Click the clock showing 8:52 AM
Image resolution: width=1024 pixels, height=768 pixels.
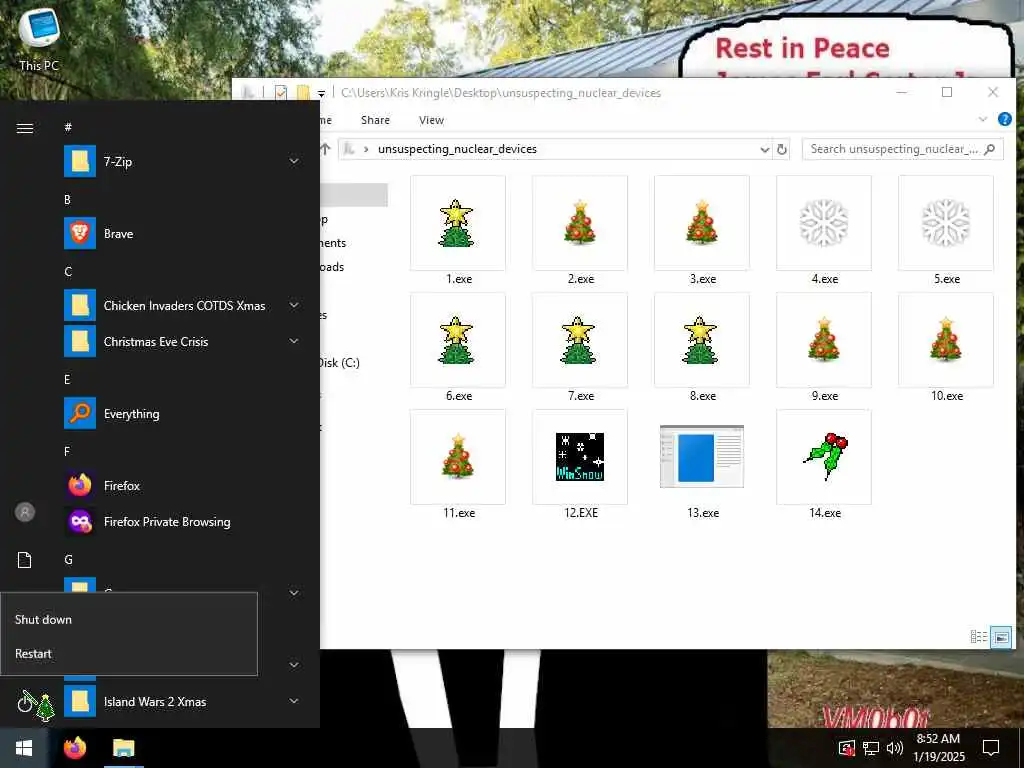938,748
